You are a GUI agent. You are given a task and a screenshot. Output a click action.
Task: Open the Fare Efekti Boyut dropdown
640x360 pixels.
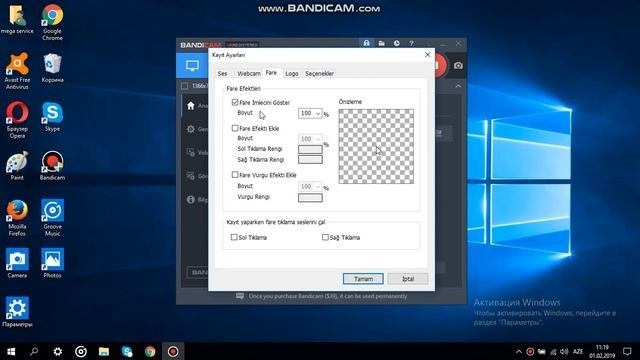[310, 139]
